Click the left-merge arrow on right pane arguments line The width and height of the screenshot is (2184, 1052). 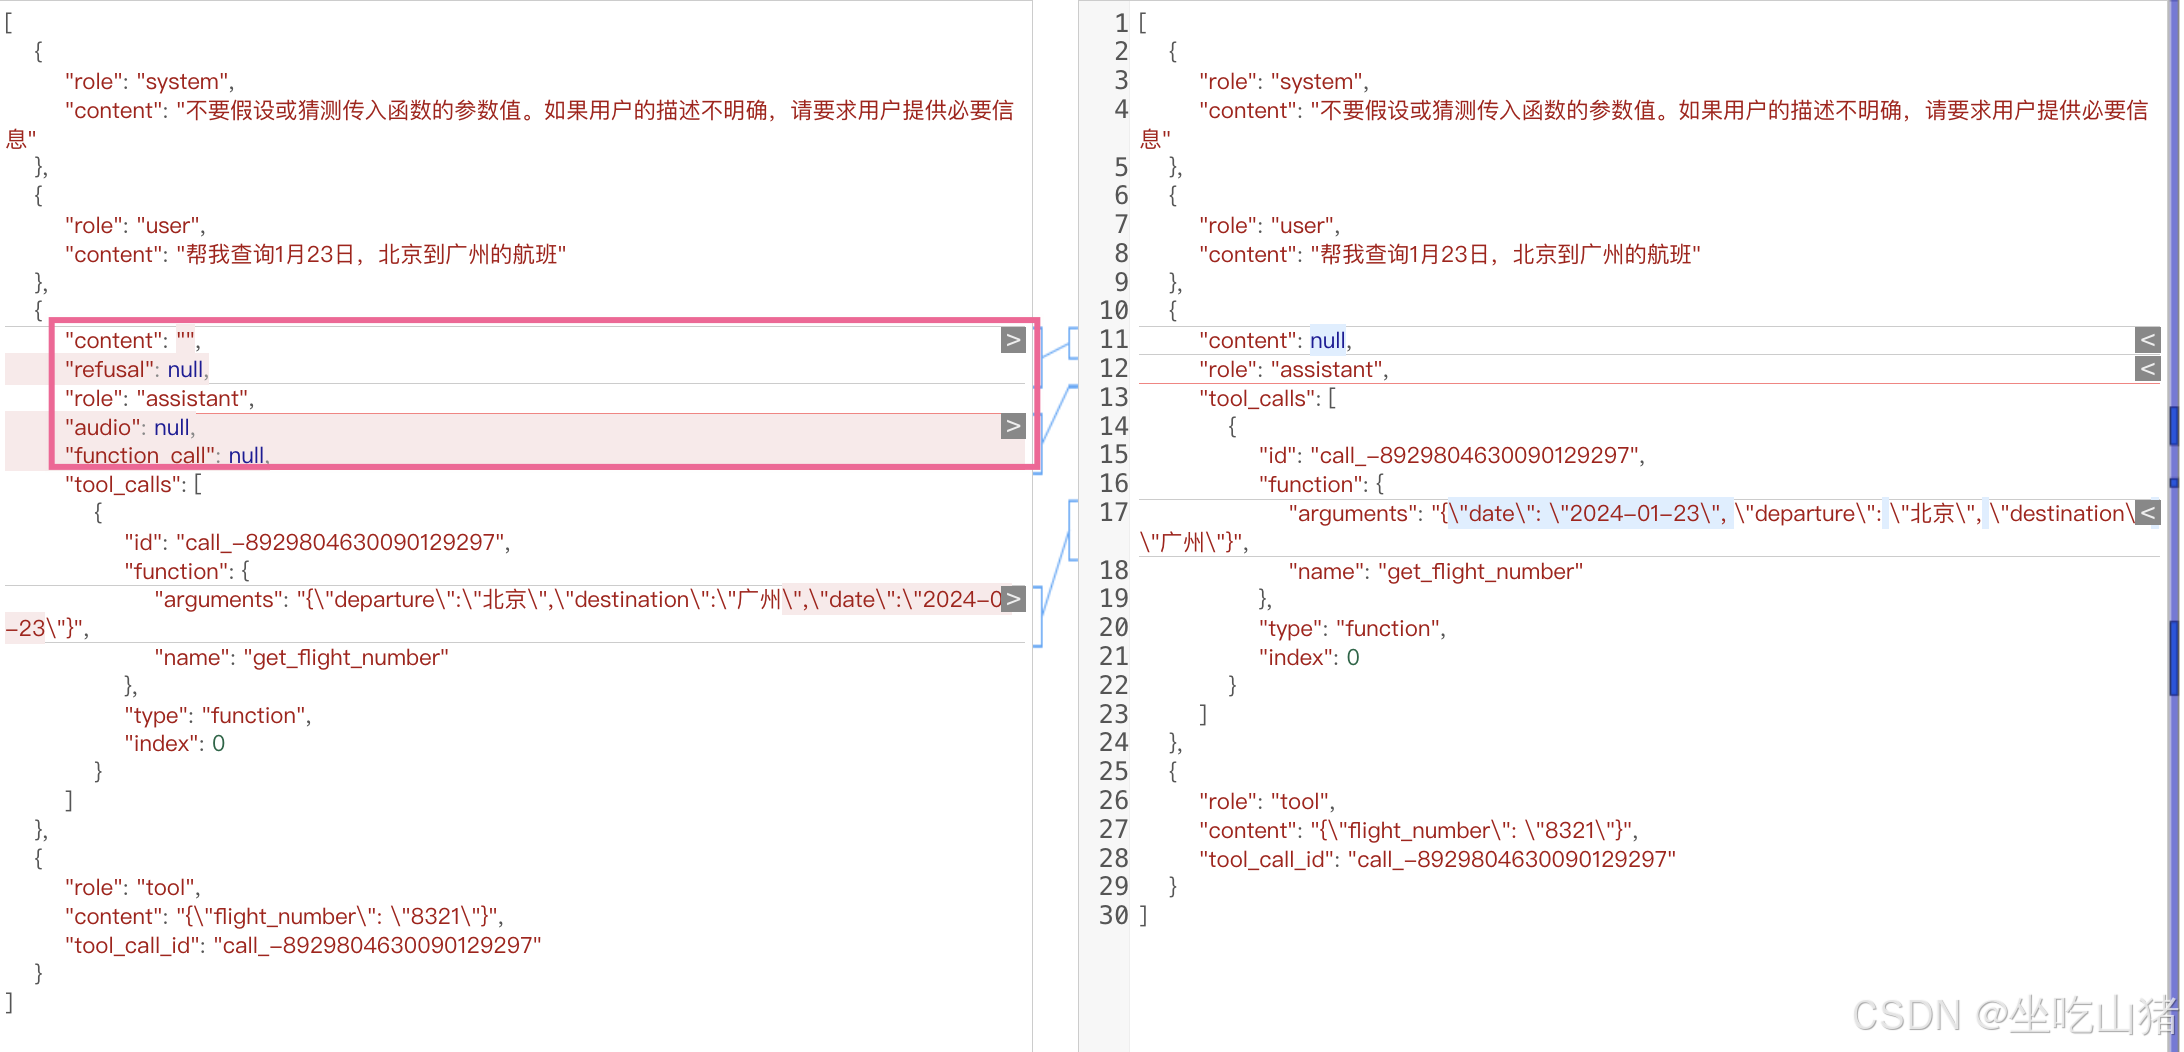coord(2149,513)
